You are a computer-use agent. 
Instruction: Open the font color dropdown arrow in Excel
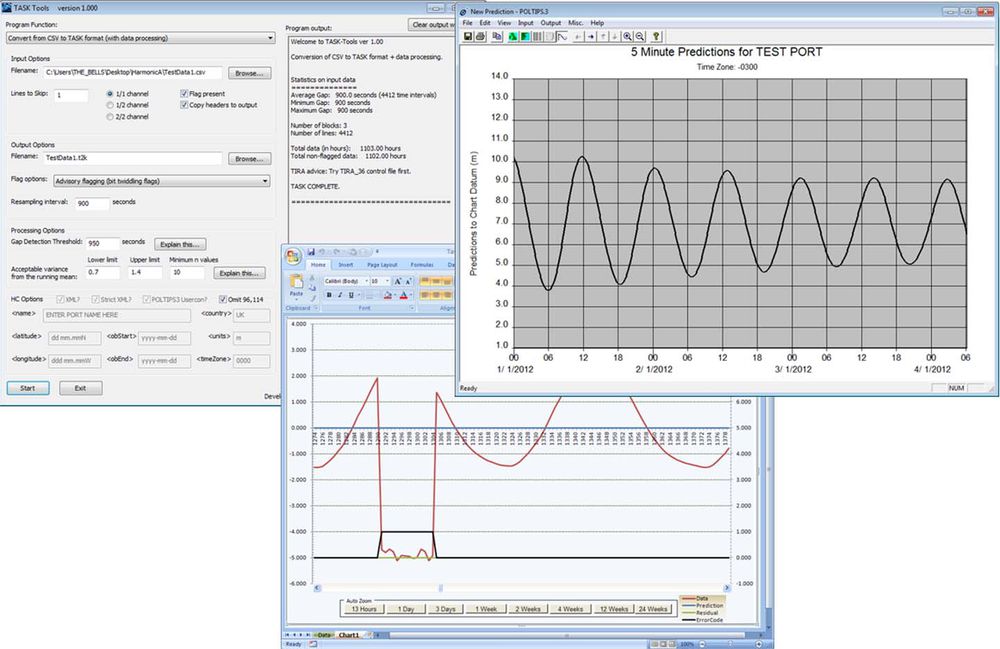pyautogui.click(x=411, y=295)
